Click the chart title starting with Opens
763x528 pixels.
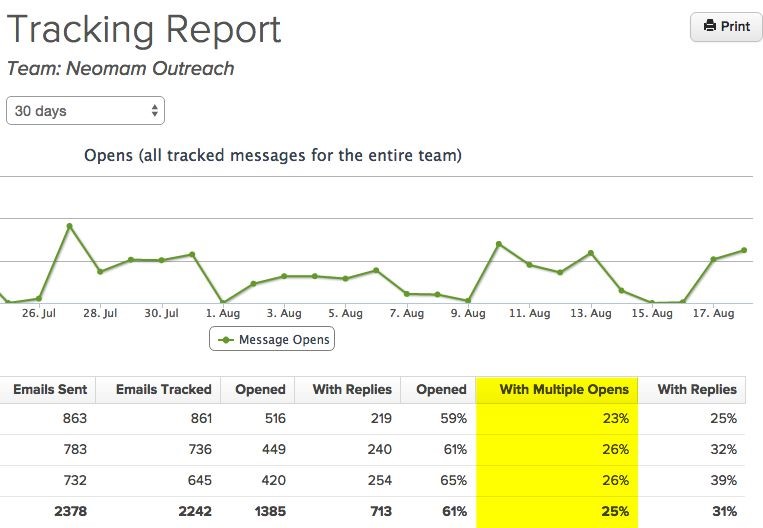(x=272, y=155)
